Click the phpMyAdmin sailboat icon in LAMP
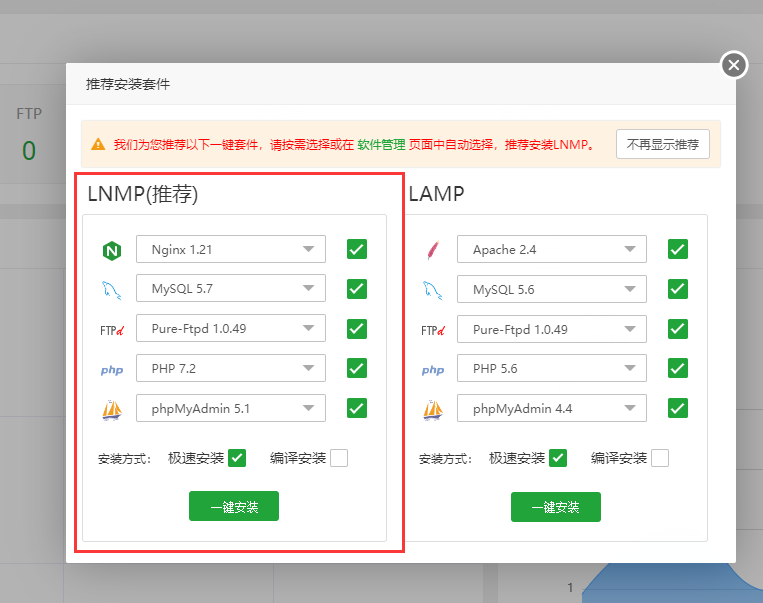The image size is (763, 603). coord(433,410)
